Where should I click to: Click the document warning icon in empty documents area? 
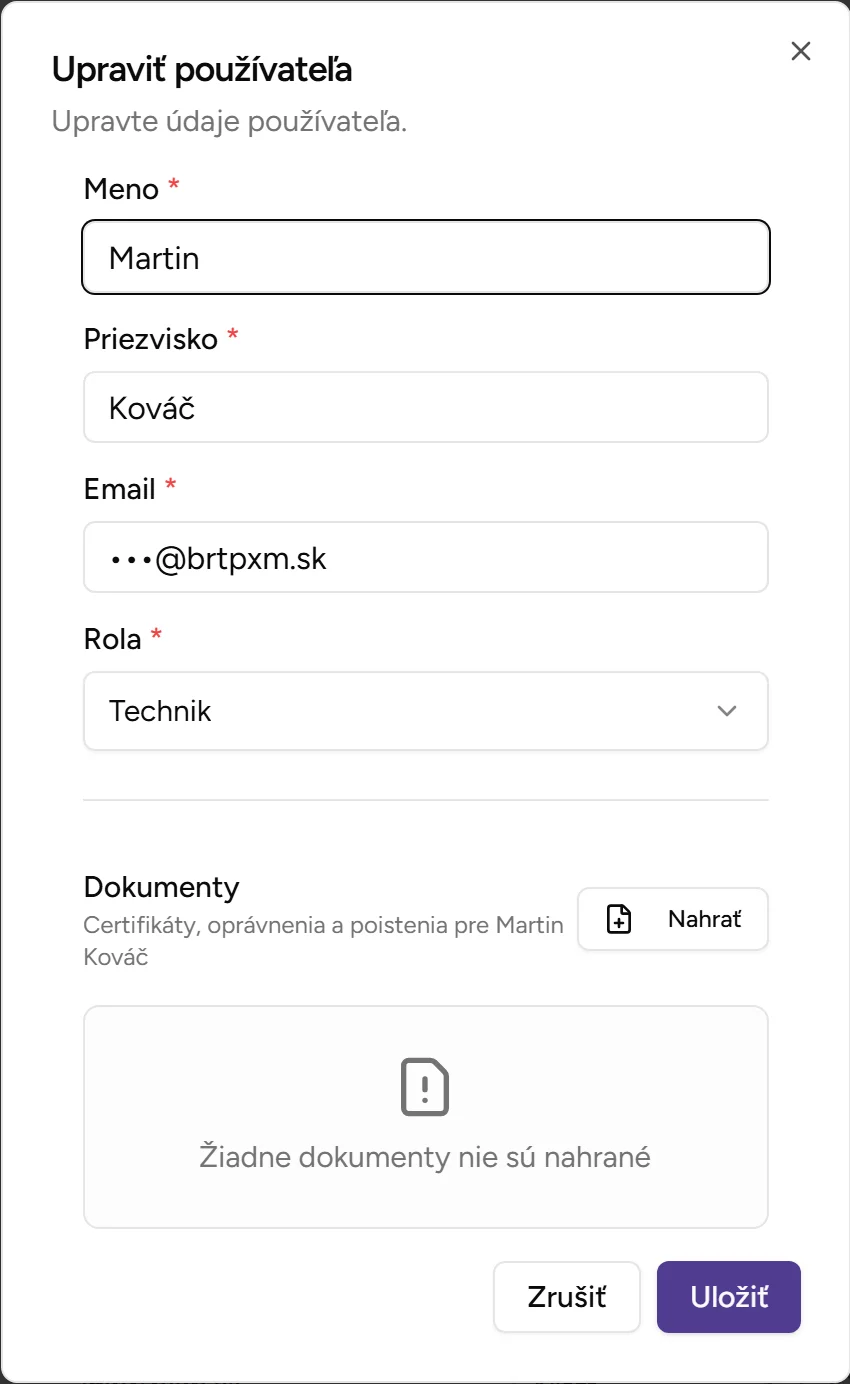click(x=426, y=1087)
